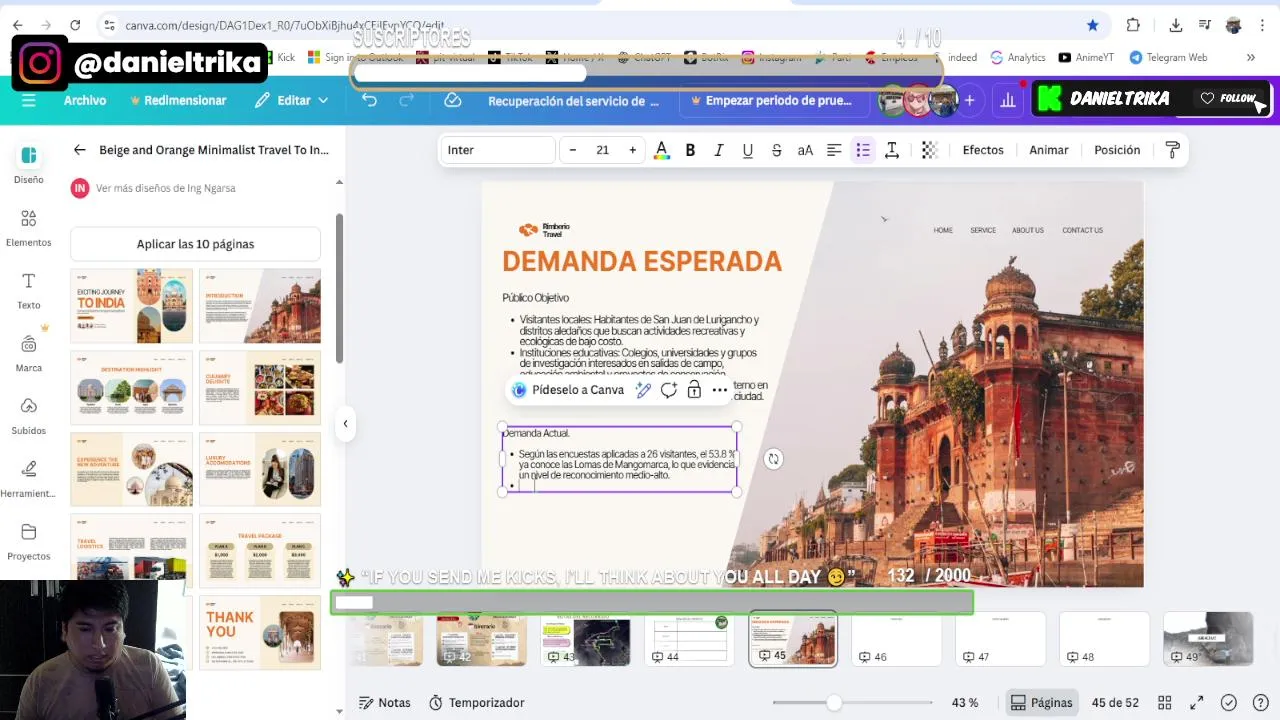This screenshot has width=1280, height=720.
Task: Click the rotate handle beside text box
Action: (773, 459)
